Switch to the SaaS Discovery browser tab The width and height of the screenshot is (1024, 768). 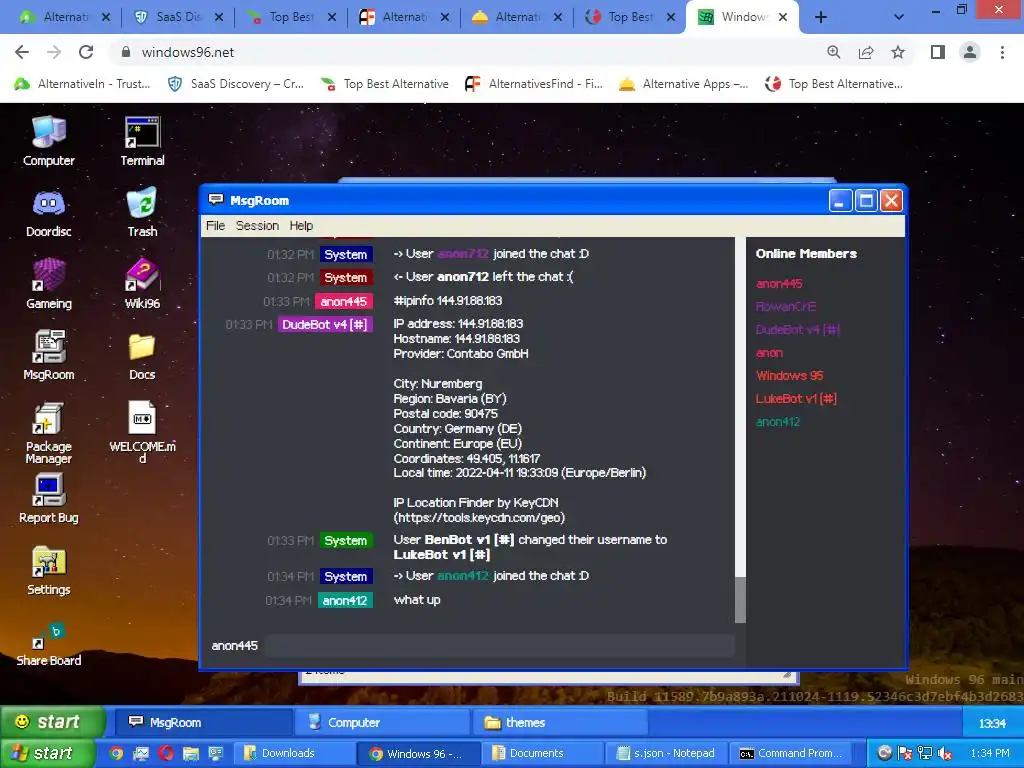coord(176,17)
